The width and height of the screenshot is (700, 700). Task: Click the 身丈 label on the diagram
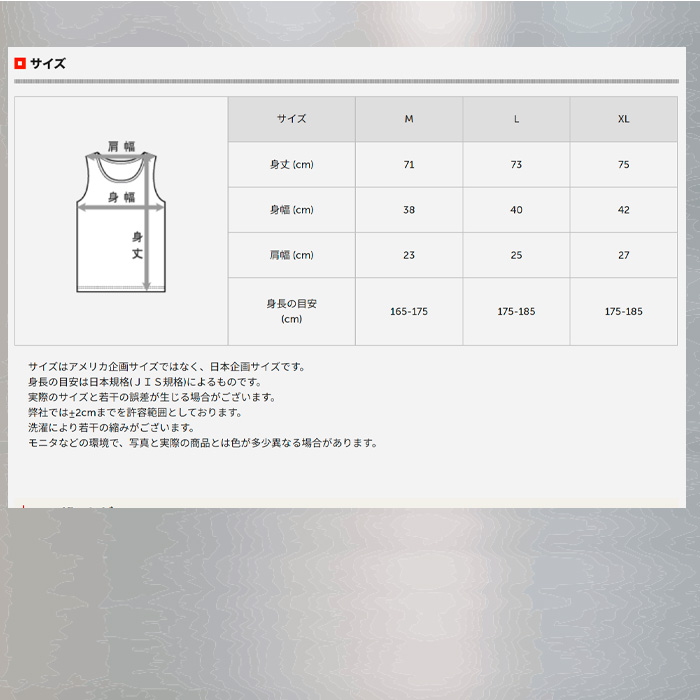tap(137, 245)
